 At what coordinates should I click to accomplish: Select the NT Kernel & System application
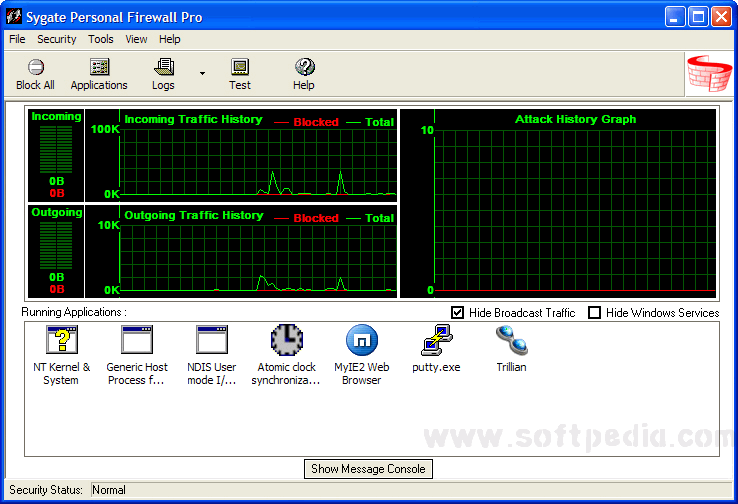61,355
